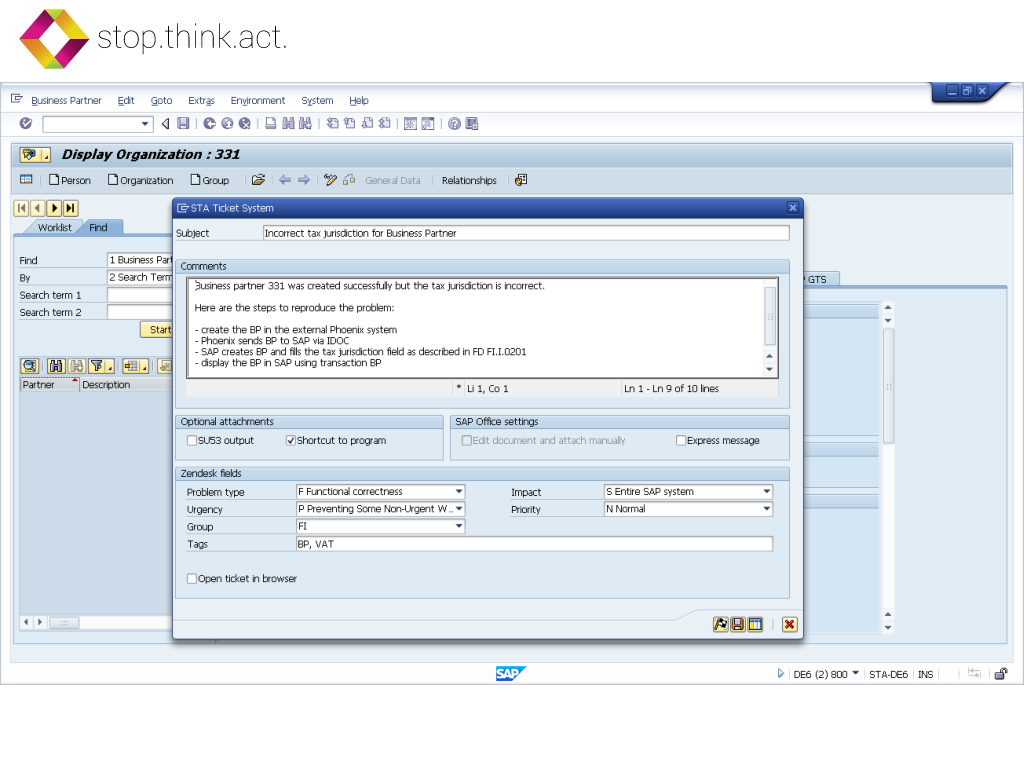The image size is (1024, 768).
Task: Click the red X cancel icon in dialog
Action: point(790,624)
